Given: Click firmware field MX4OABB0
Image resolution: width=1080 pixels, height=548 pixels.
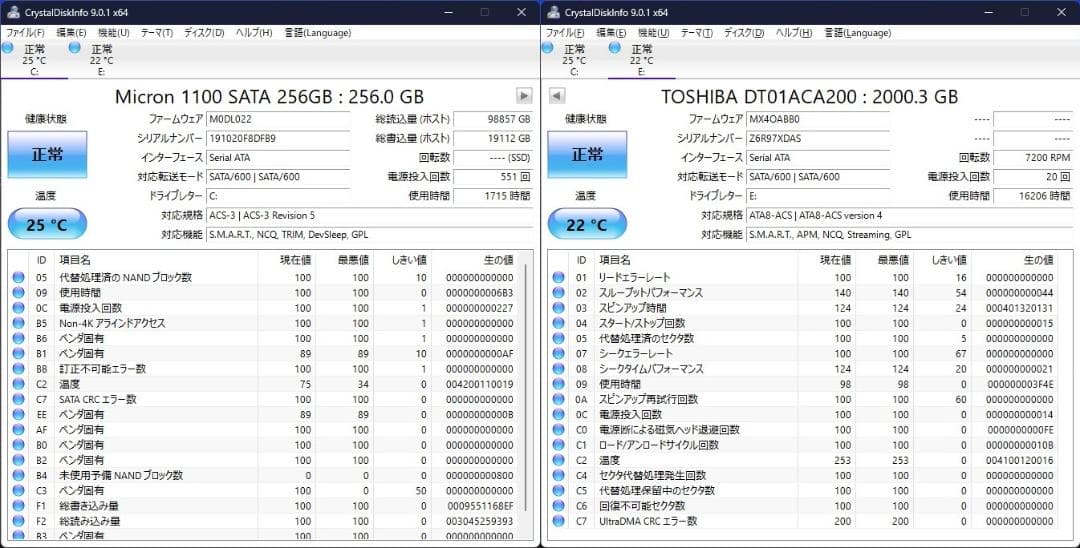Looking at the screenshot, I should (818, 119).
